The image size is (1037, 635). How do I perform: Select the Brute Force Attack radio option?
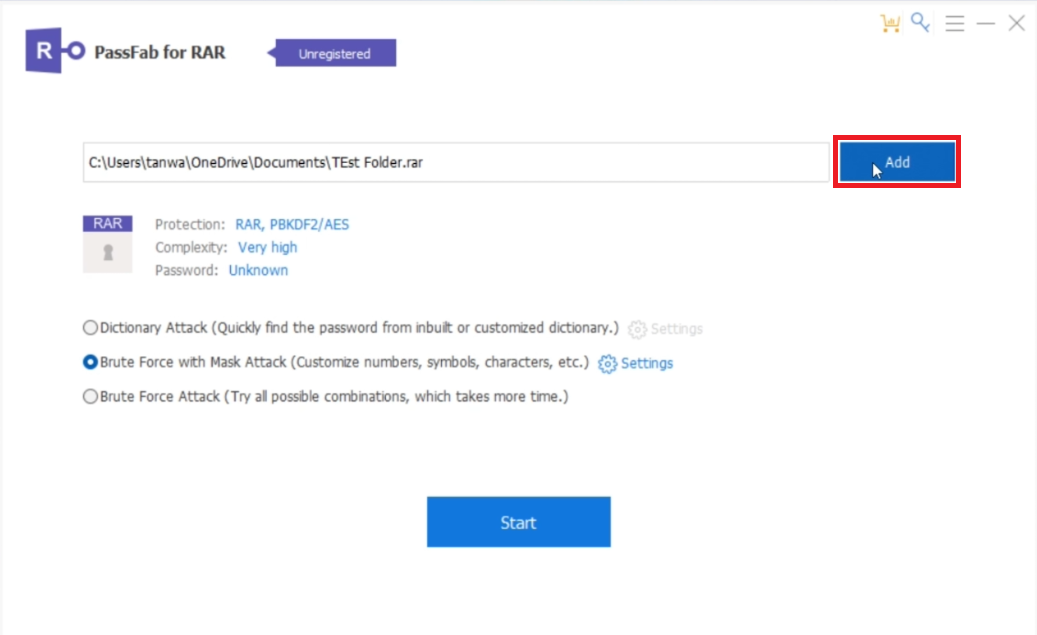[91, 396]
